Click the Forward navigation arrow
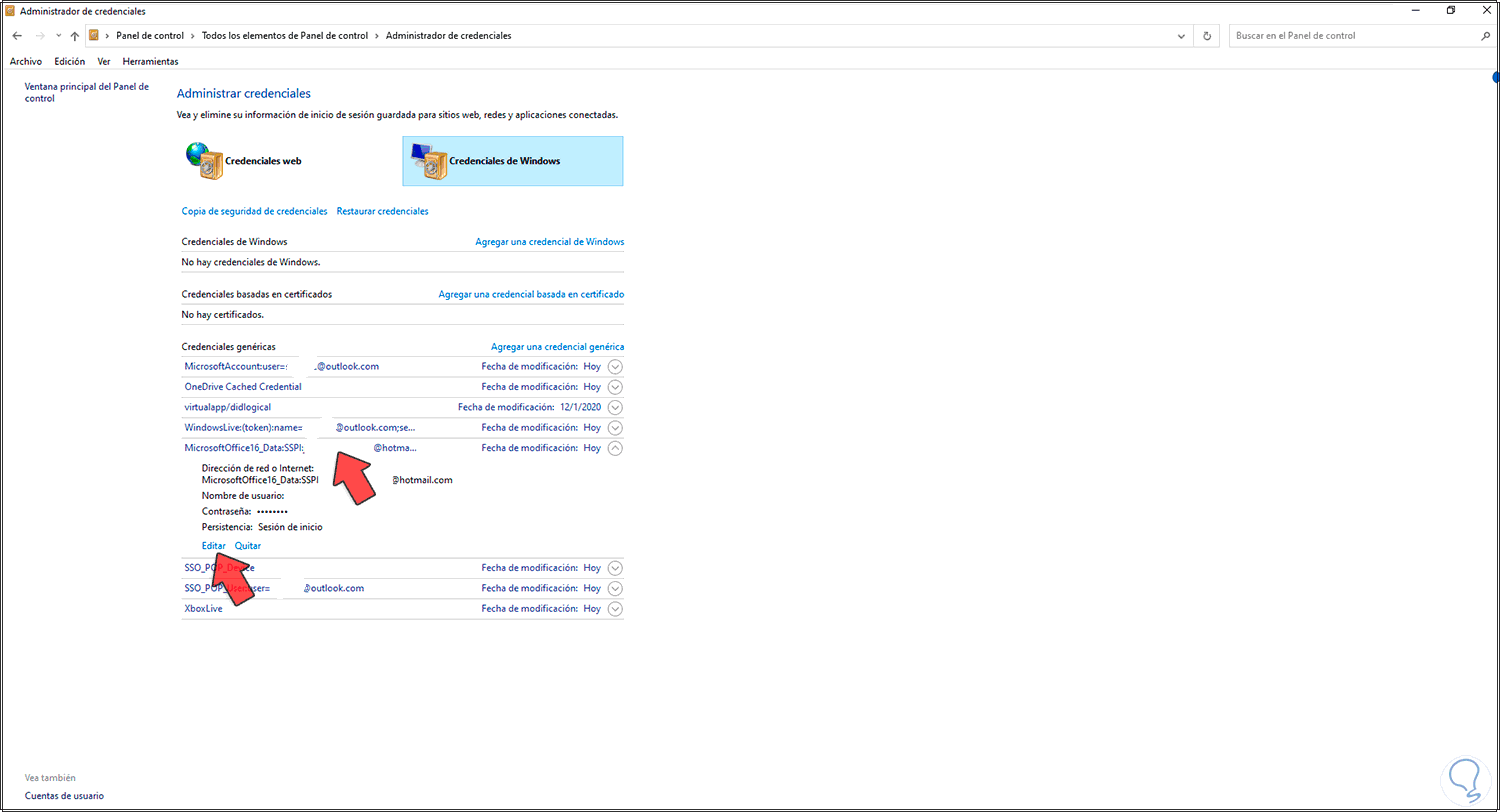1500x812 pixels. (39, 36)
